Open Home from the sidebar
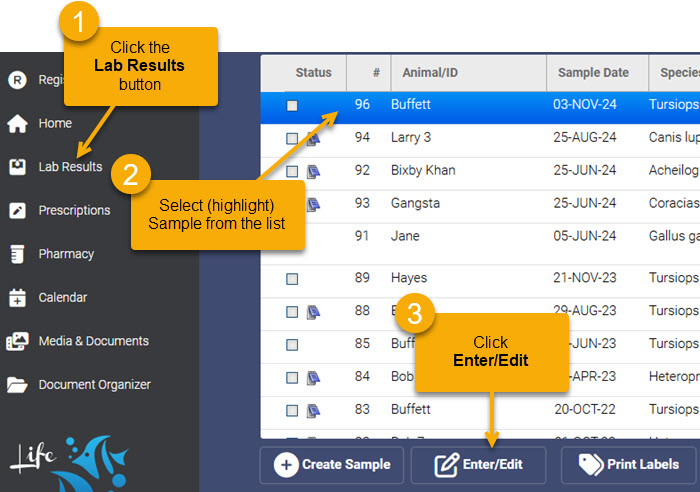The width and height of the screenshot is (700, 492). click(x=55, y=123)
